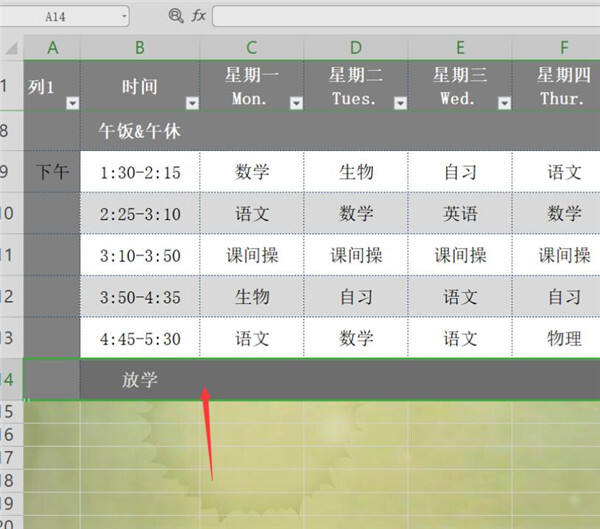Image resolution: width=600 pixels, height=529 pixels.
Task: Select column A header
Action: [52, 47]
